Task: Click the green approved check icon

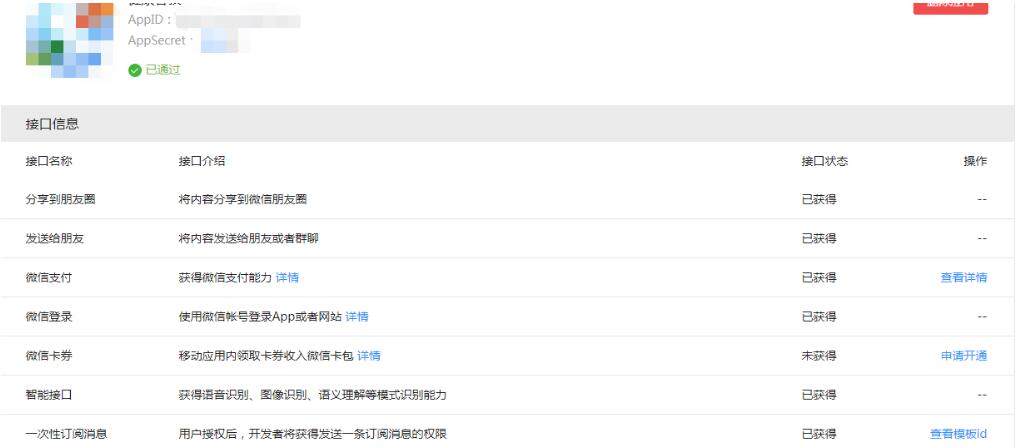Action: click(x=135, y=70)
